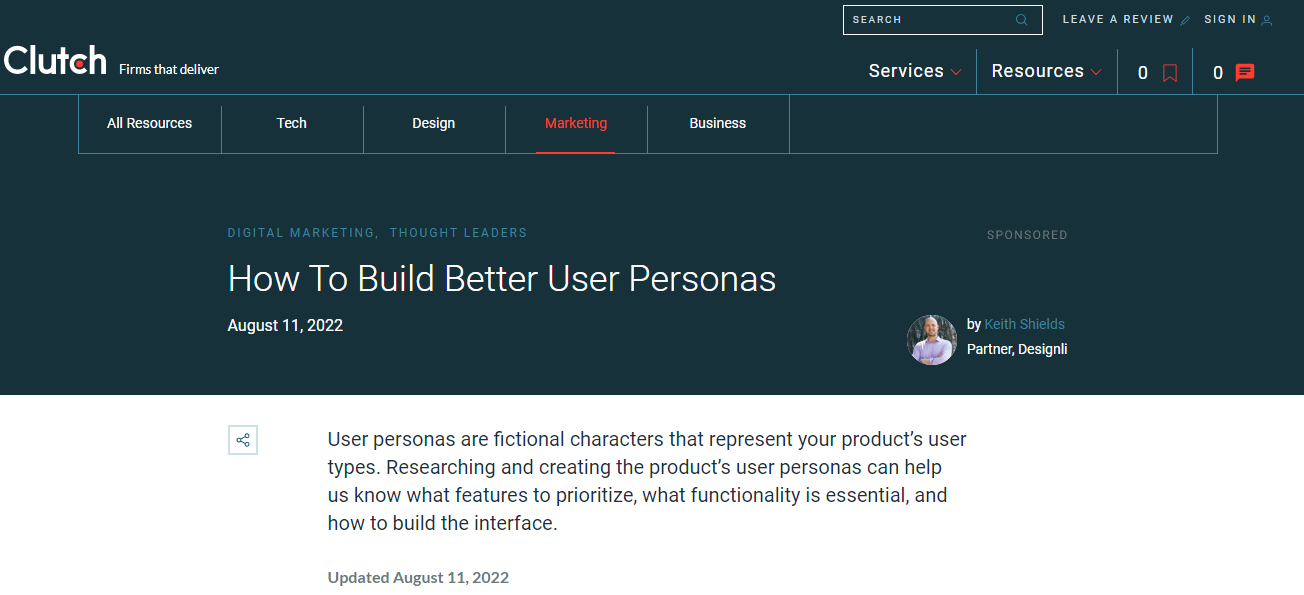The height and width of the screenshot is (595, 1304).
Task: Switch to the Tech tab
Action: point(292,123)
